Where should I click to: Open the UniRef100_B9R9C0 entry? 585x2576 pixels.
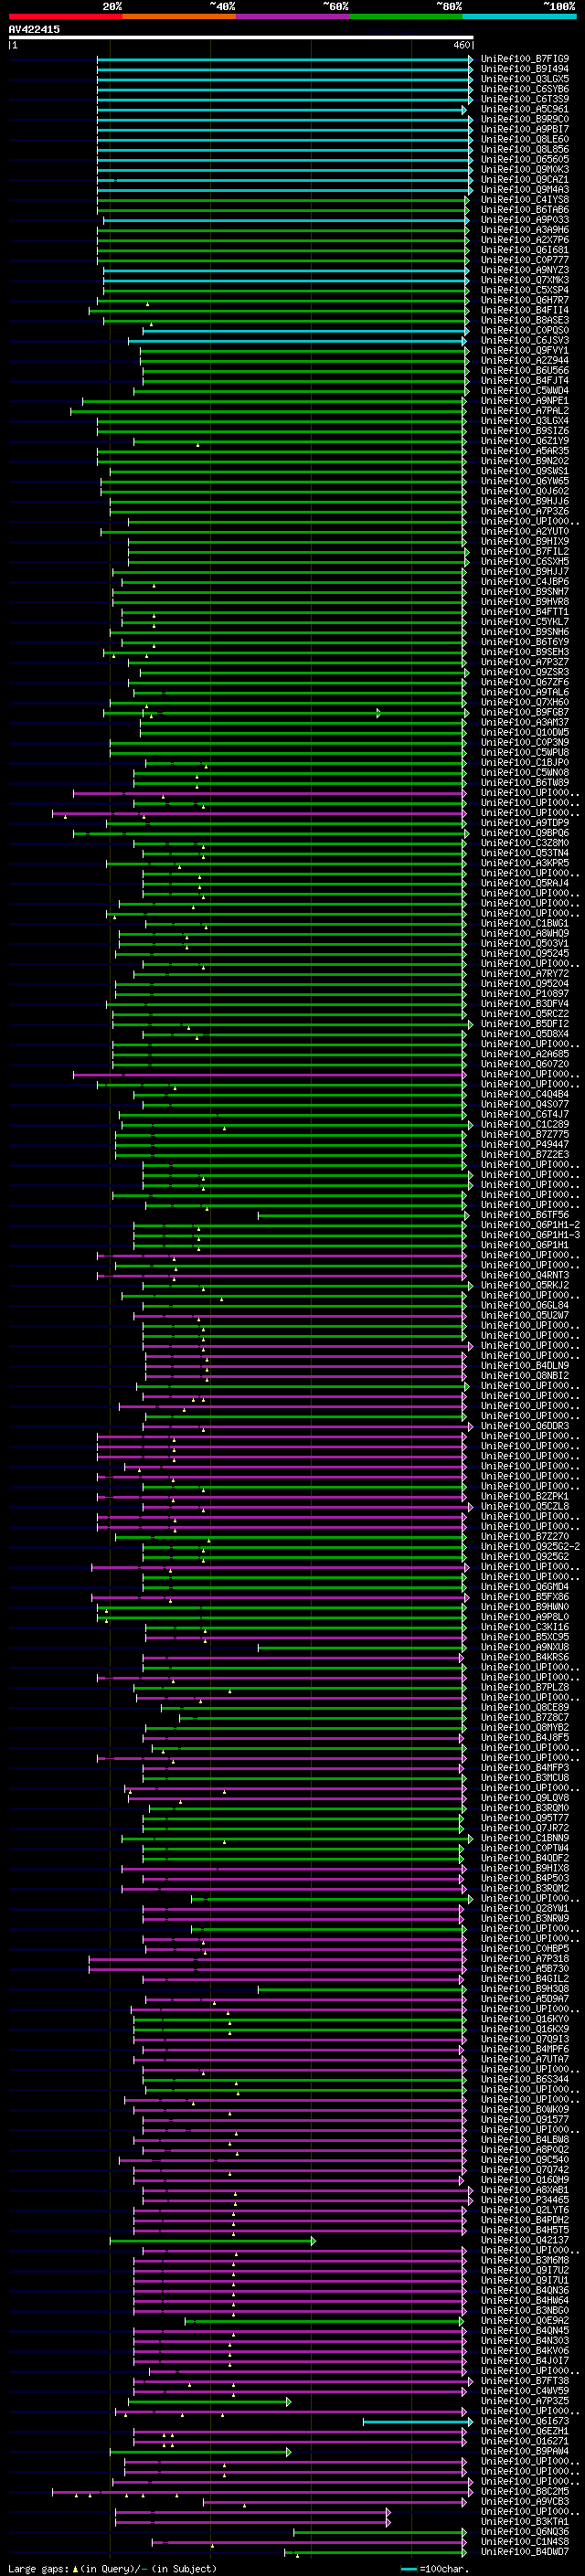coord(524,119)
